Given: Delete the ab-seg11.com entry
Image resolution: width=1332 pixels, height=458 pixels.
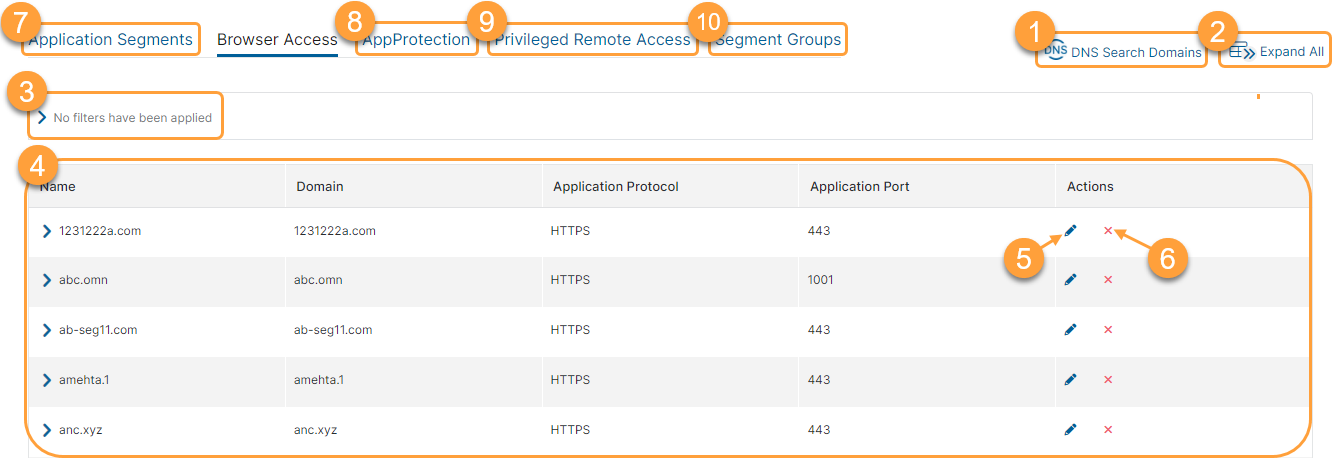Looking at the screenshot, I should (1108, 330).
